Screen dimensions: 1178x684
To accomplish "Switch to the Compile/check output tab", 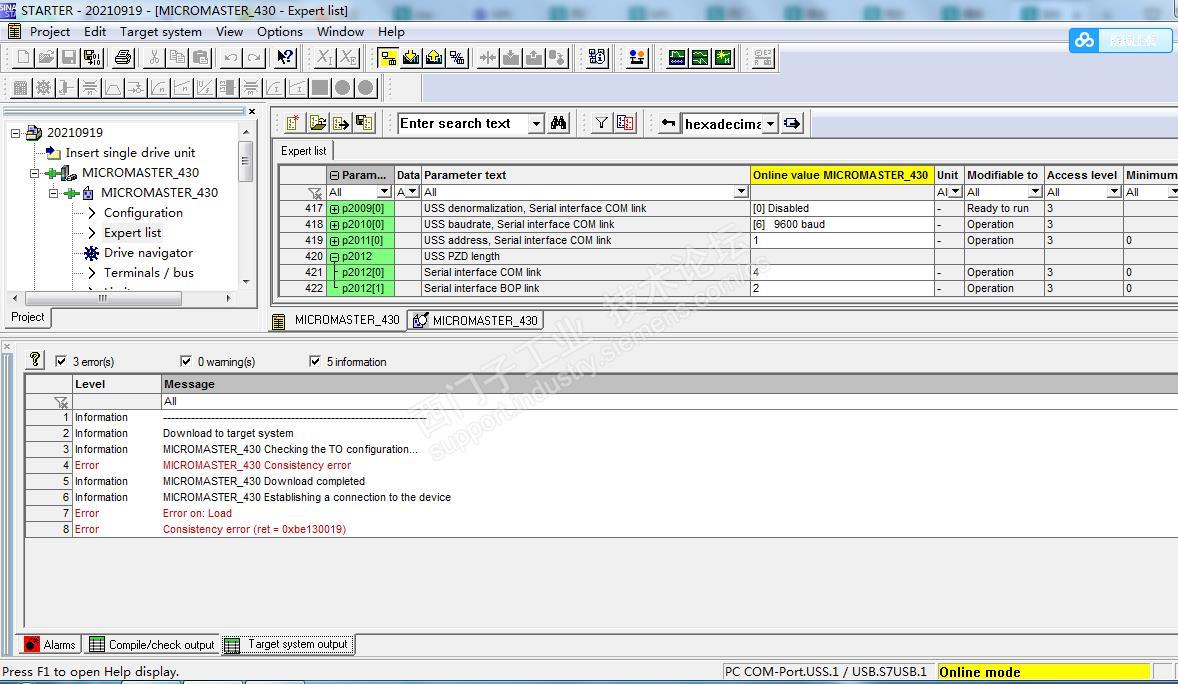I will 153,644.
